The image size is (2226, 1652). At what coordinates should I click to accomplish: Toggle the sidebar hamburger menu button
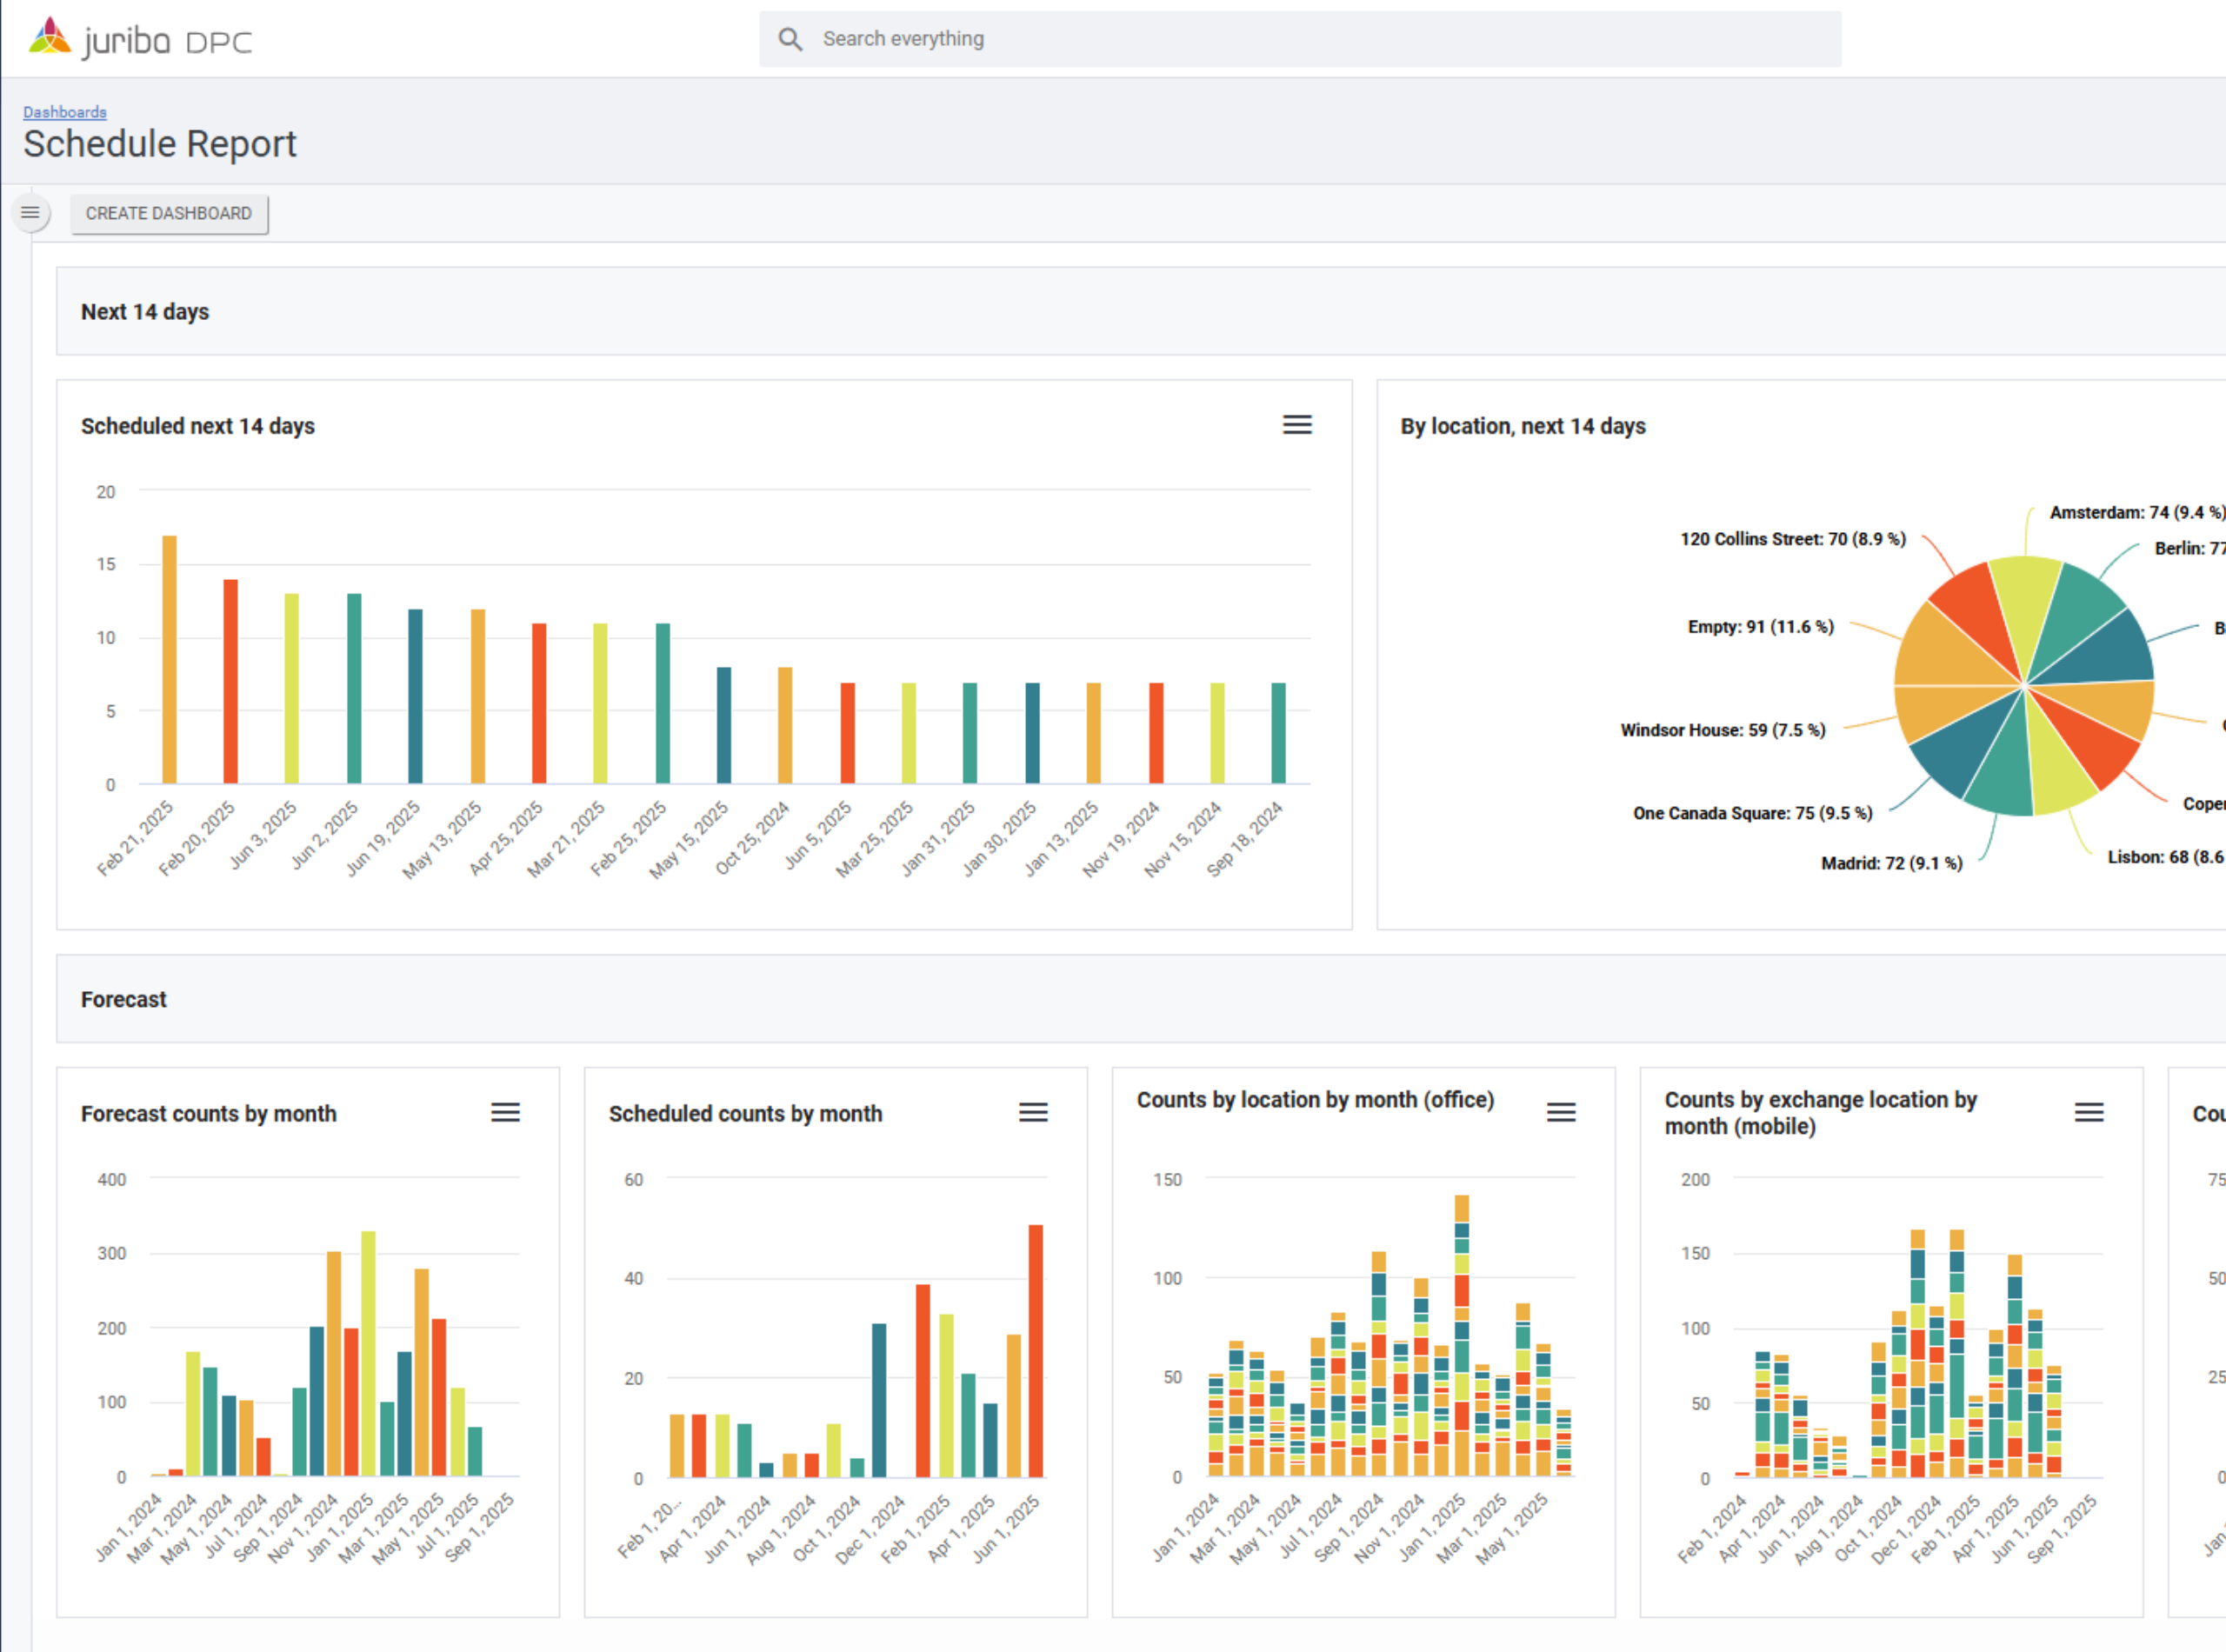click(x=30, y=213)
